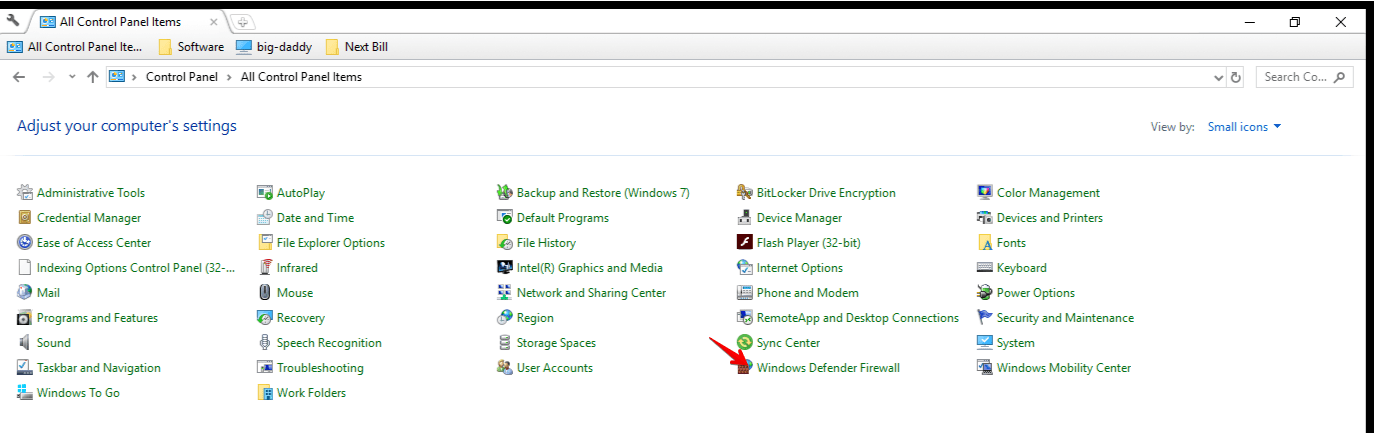Viewport: 1375px width, 433px height.
Task: Click the Administrative Tools icon
Action: pyautogui.click(x=25, y=193)
